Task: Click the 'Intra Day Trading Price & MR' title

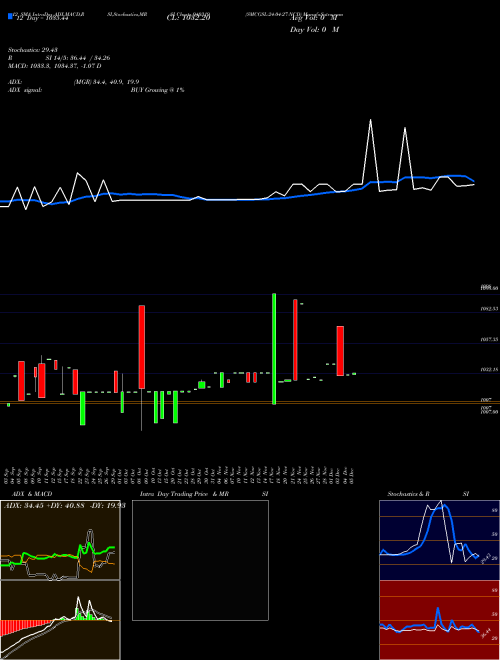Action: (184, 494)
